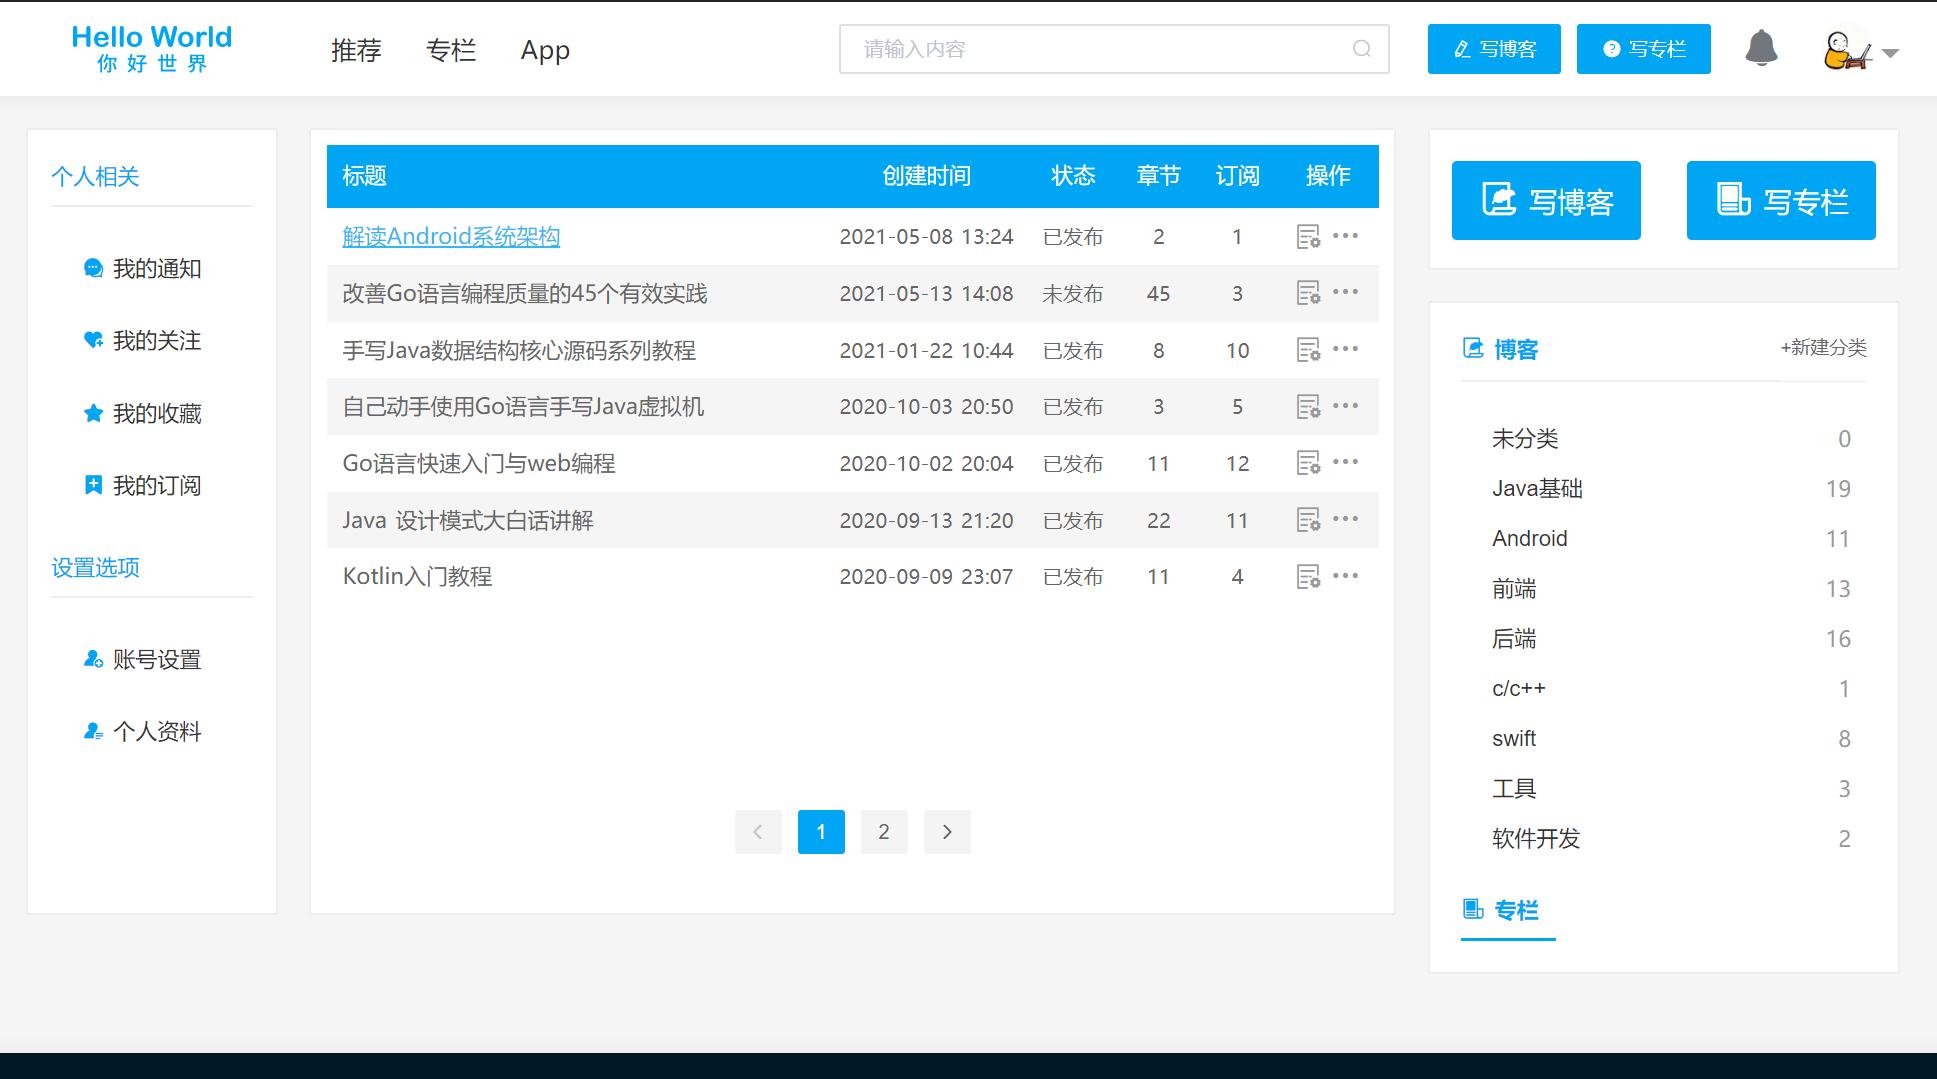
Task: Open more actions menu for 改善Go语言编程质量 row
Action: (x=1347, y=293)
